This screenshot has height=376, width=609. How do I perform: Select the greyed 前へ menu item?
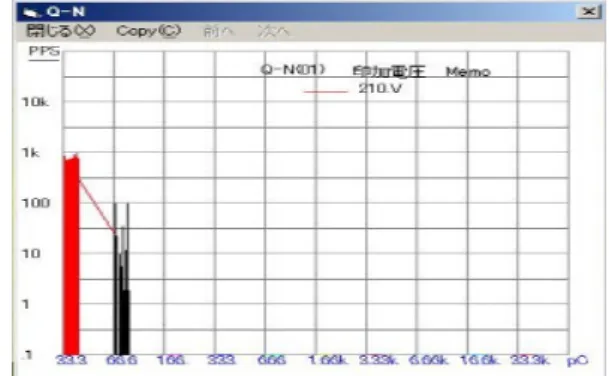pyautogui.click(x=219, y=31)
